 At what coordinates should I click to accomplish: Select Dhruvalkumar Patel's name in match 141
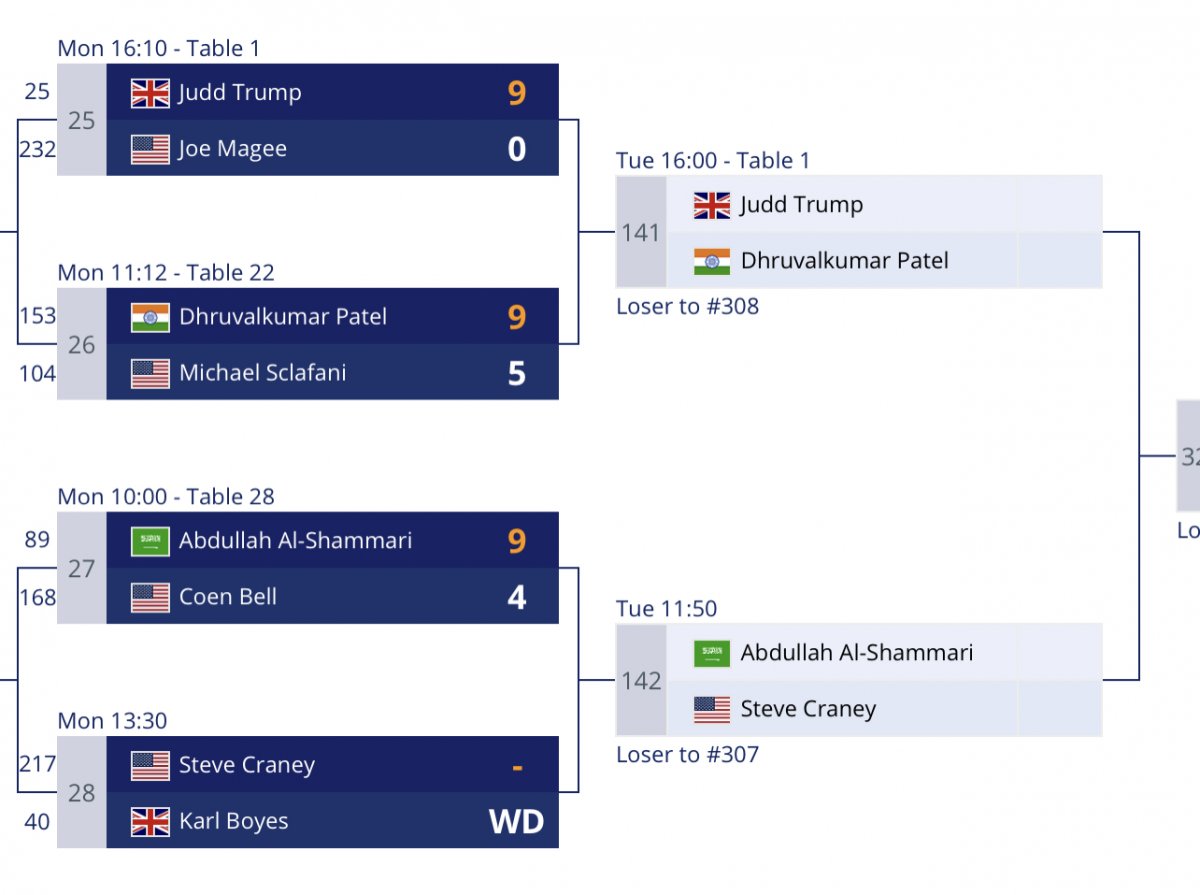pyautogui.click(x=844, y=261)
